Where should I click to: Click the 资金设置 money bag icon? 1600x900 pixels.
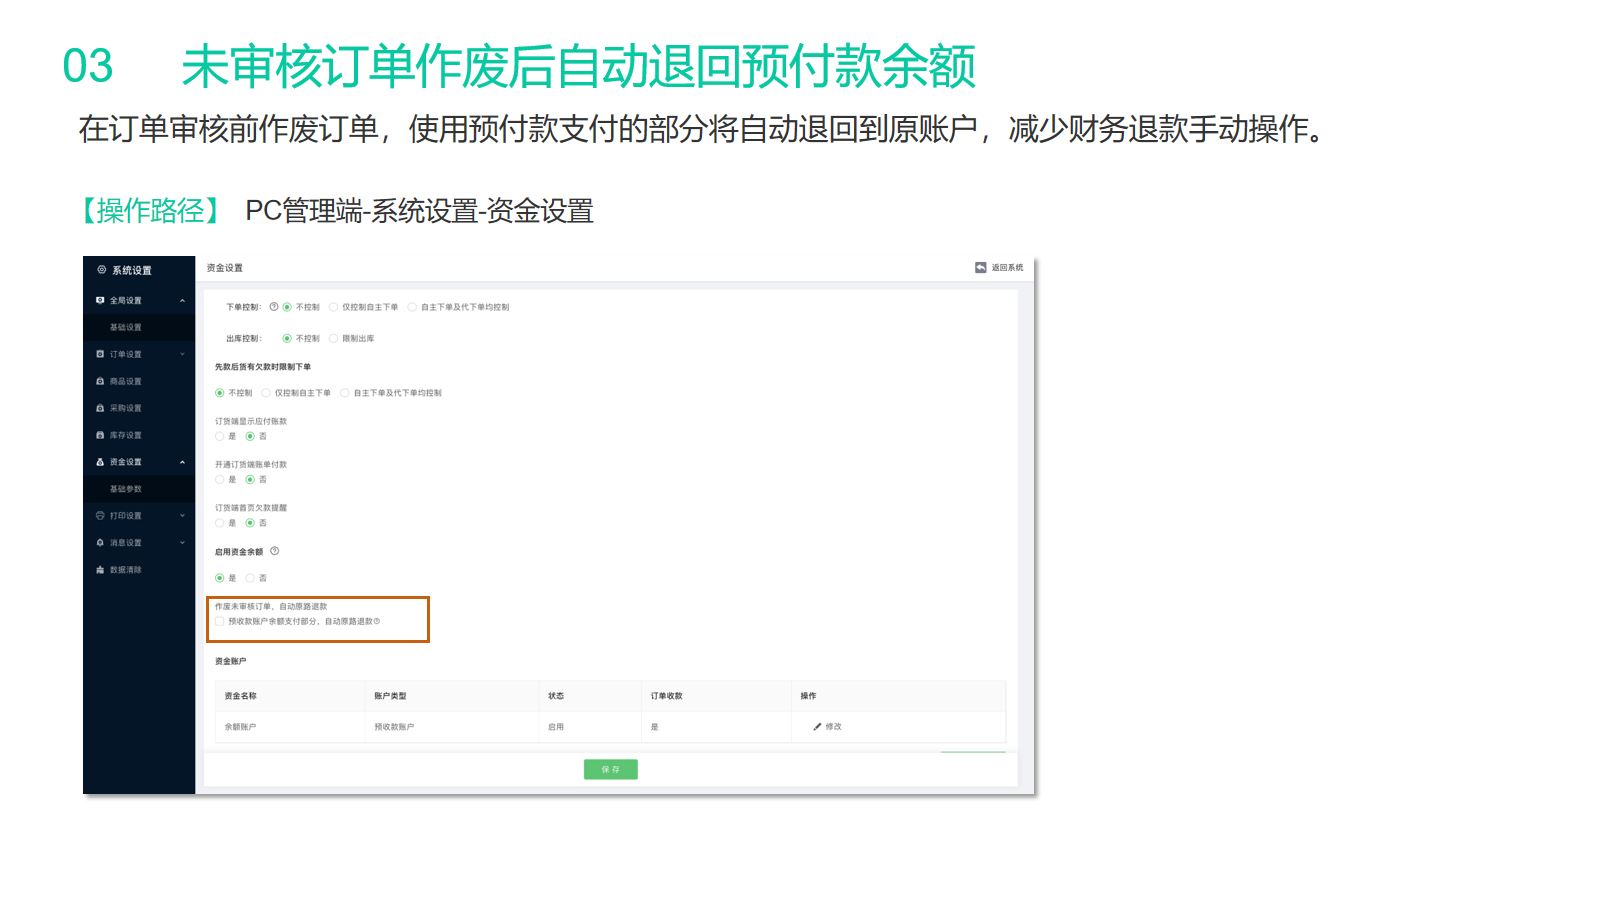pos(100,462)
